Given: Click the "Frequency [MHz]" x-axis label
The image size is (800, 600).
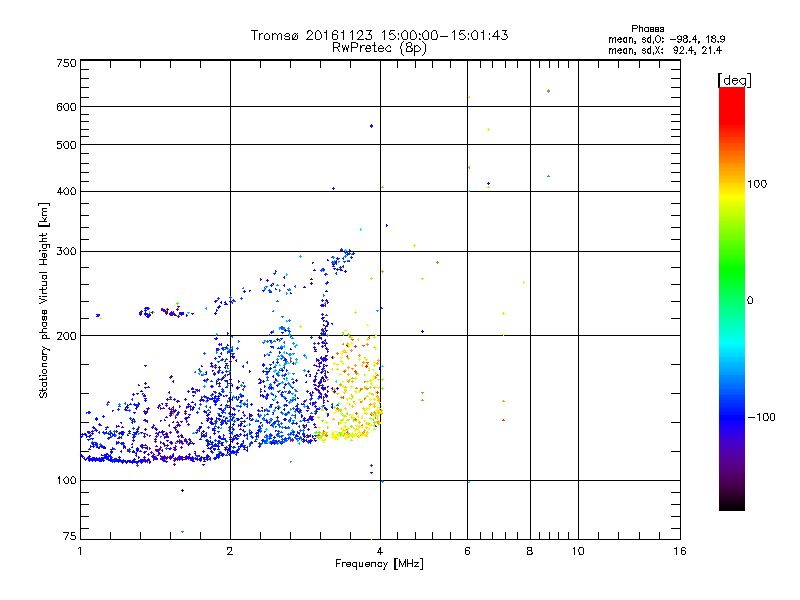Looking at the screenshot, I should point(379,564).
